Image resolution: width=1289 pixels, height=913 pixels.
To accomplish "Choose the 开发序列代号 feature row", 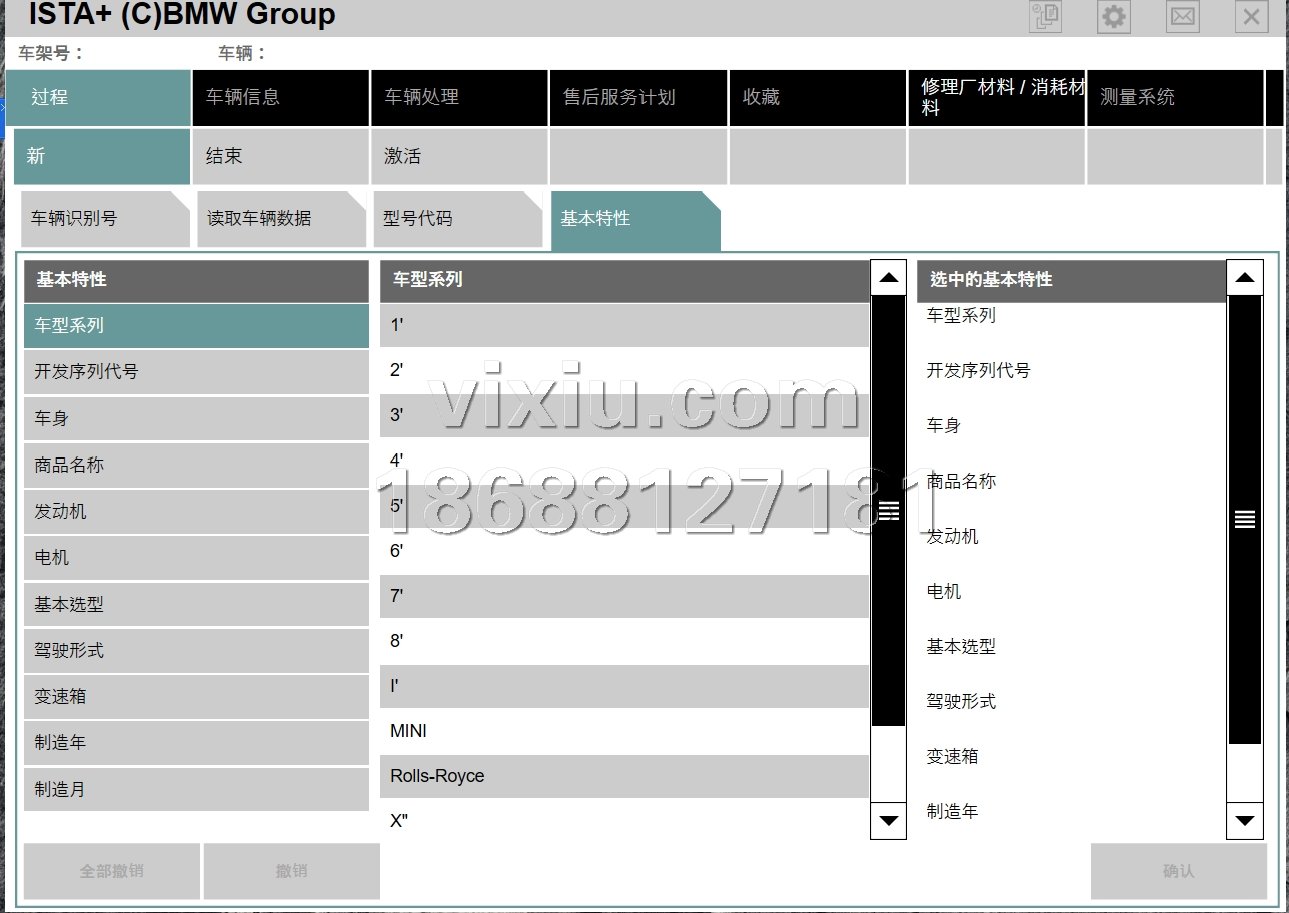I will point(196,372).
